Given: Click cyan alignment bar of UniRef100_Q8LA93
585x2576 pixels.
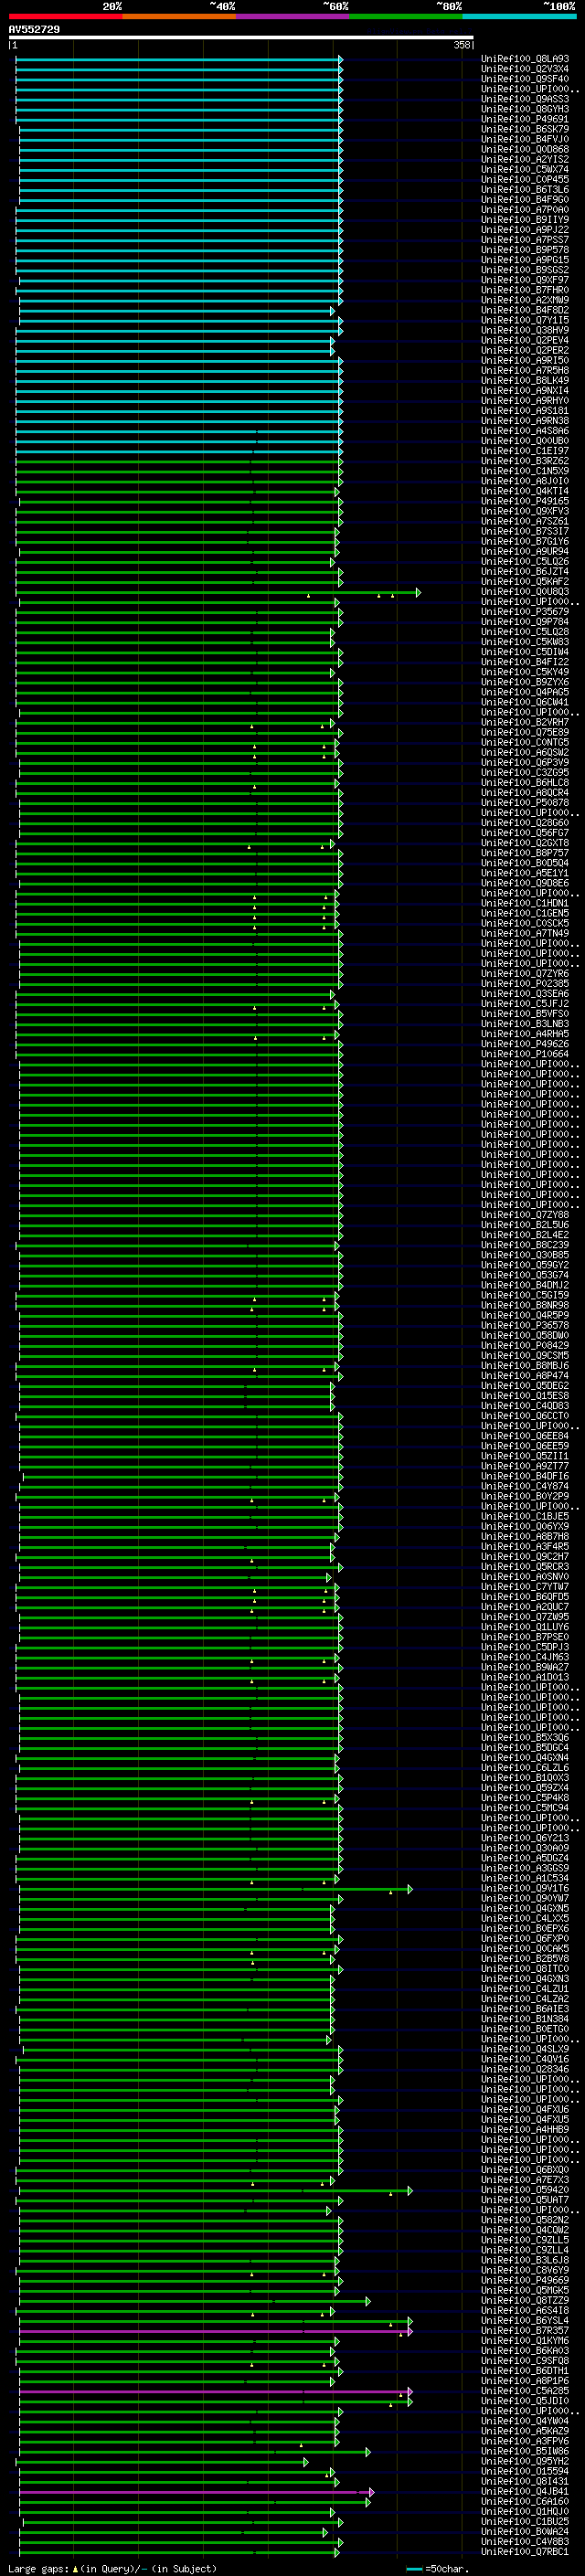Looking at the screenshot, I should tap(179, 59).
